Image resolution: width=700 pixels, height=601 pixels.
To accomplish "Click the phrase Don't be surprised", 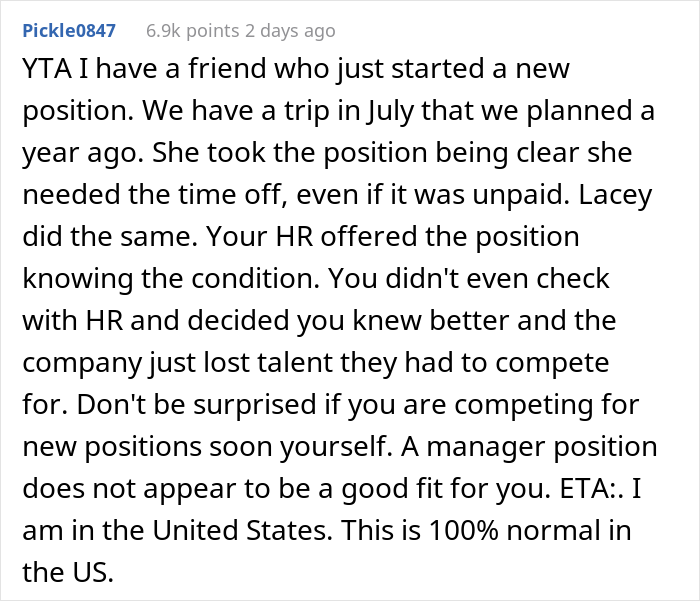I will click(x=197, y=405).
